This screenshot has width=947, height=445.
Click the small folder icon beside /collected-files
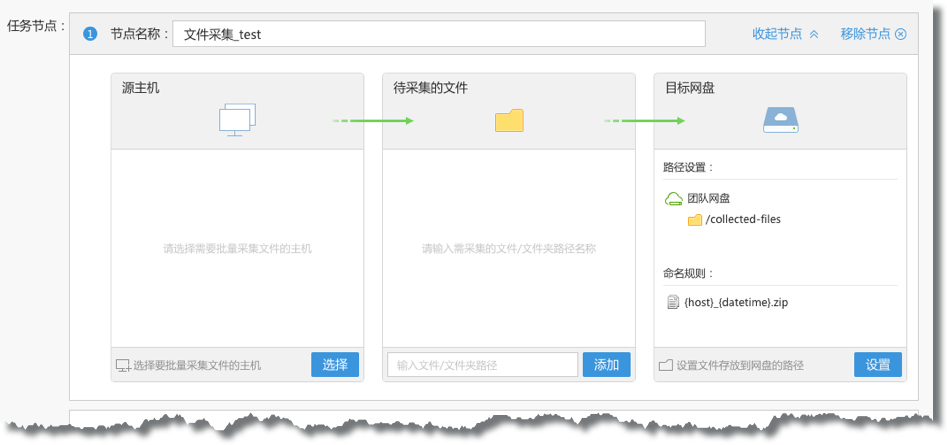click(694, 220)
